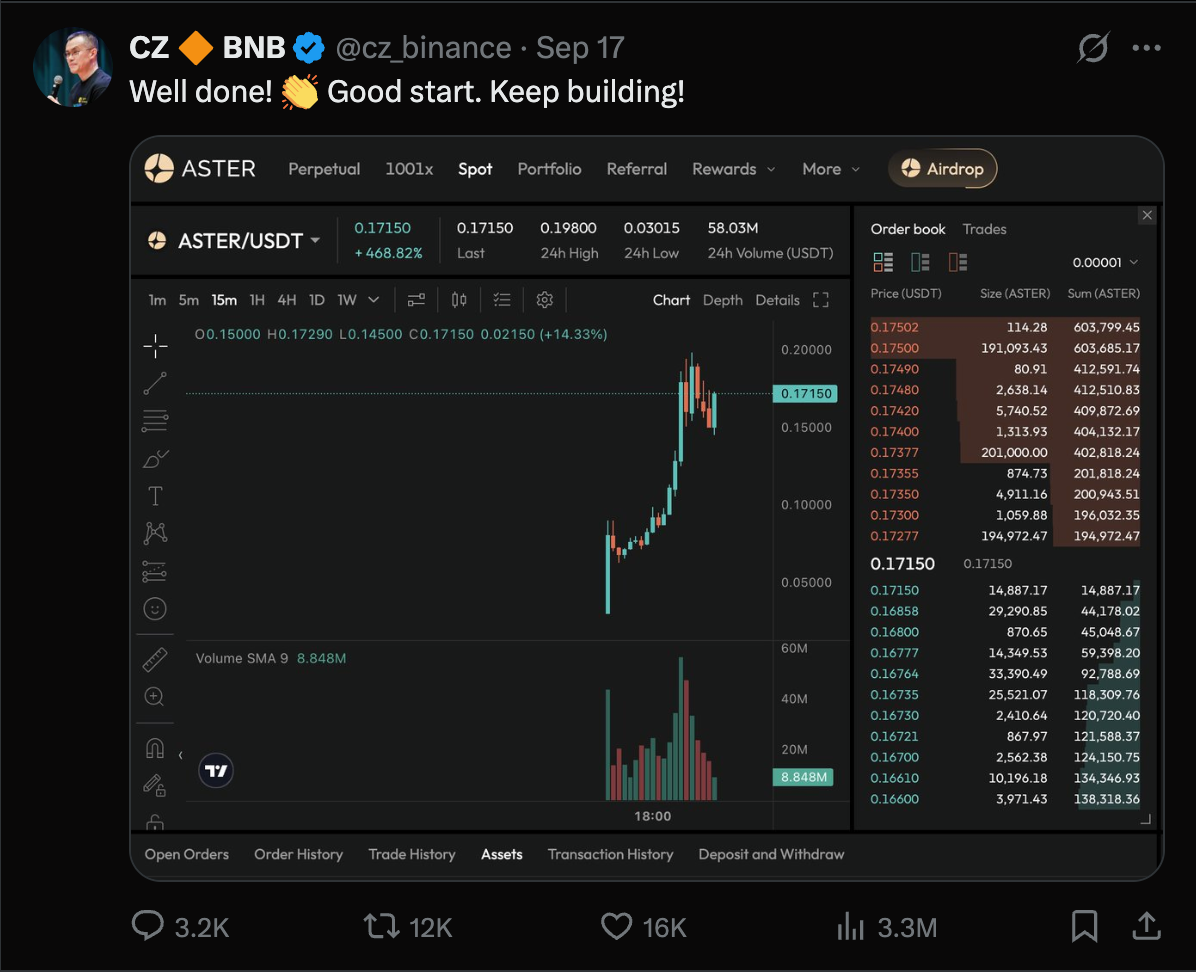Like the tweet with the heart icon
This screenshot has height=972, width=1196.
616,927
